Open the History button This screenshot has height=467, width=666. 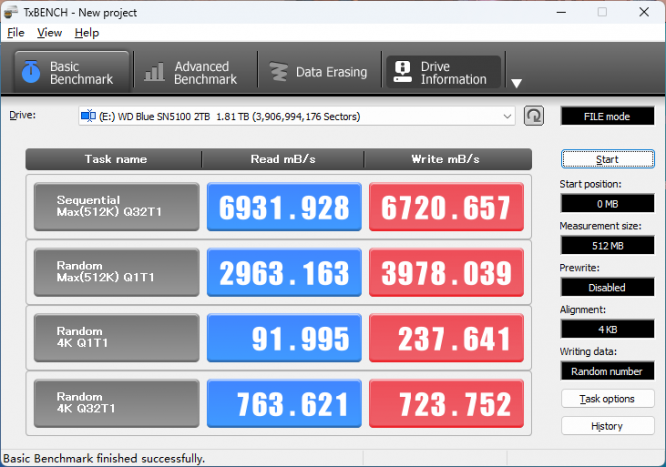click(x=607, y=426)
